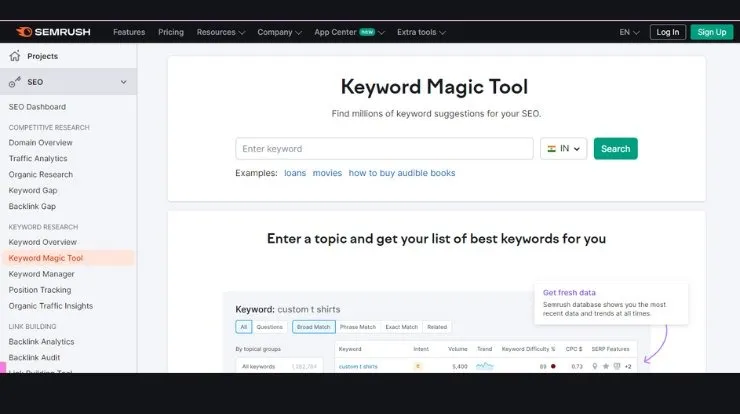Image resolution: width=740 pixels, height=414 pixels.
Task: Click the India flag icon
Action: 551,149
